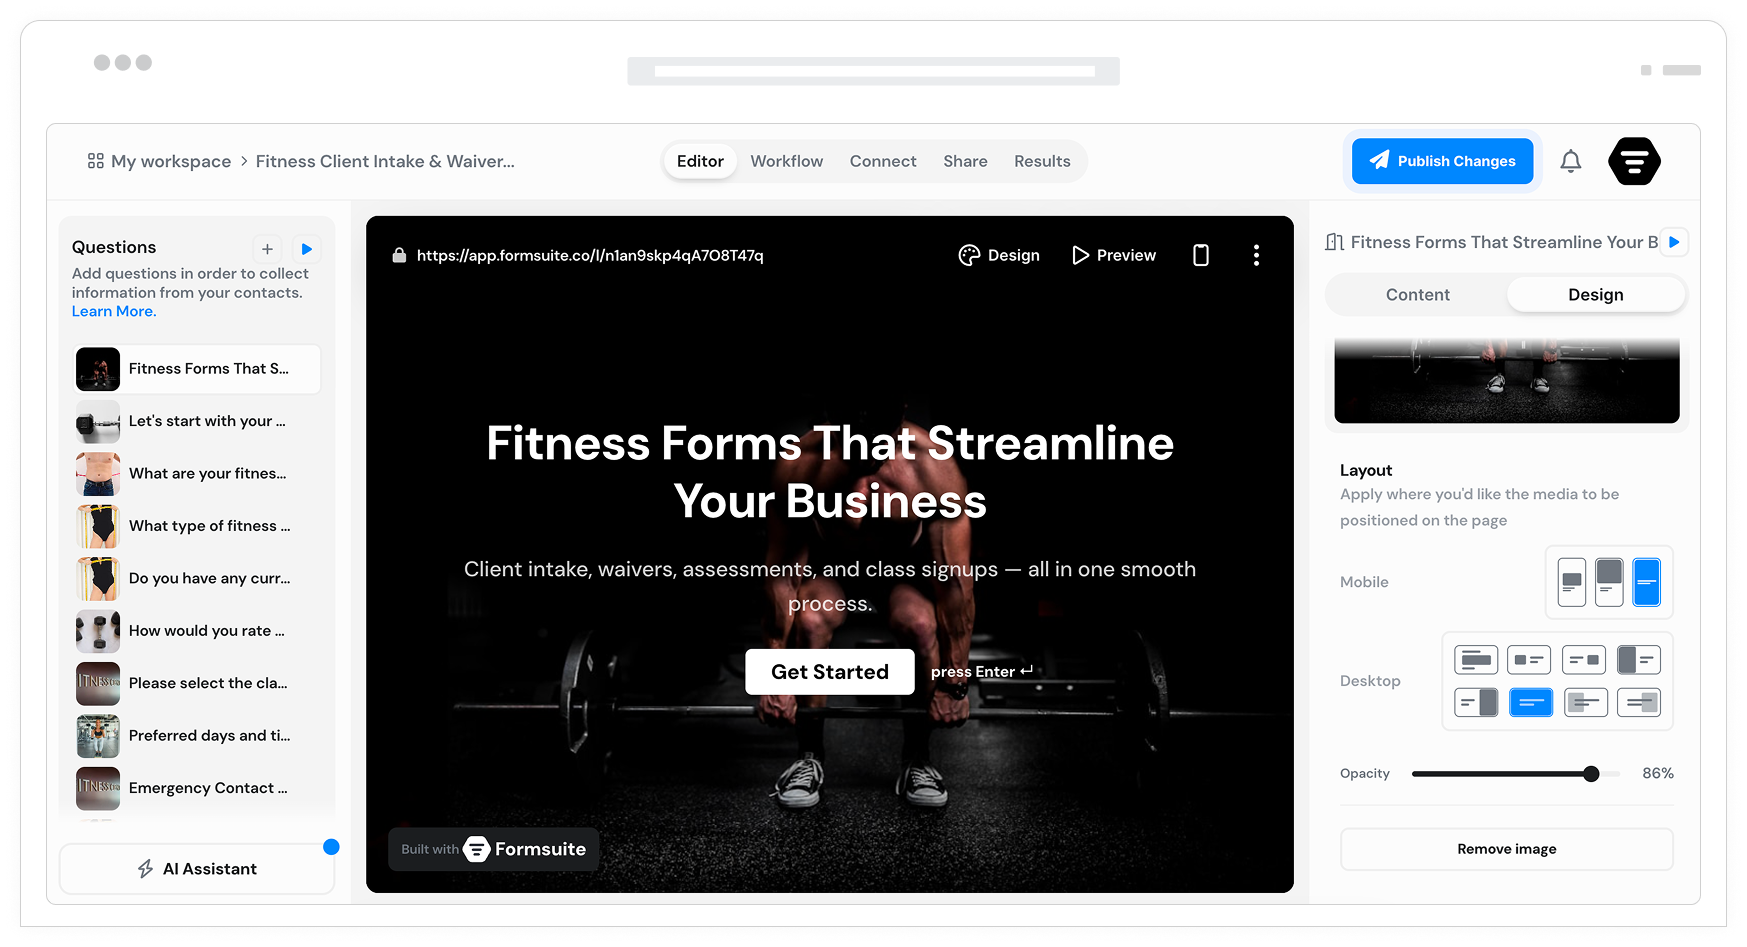Open Design palette in preview toolbar
The height and width of the screenshot is (947, 1747).
point(999,255)
